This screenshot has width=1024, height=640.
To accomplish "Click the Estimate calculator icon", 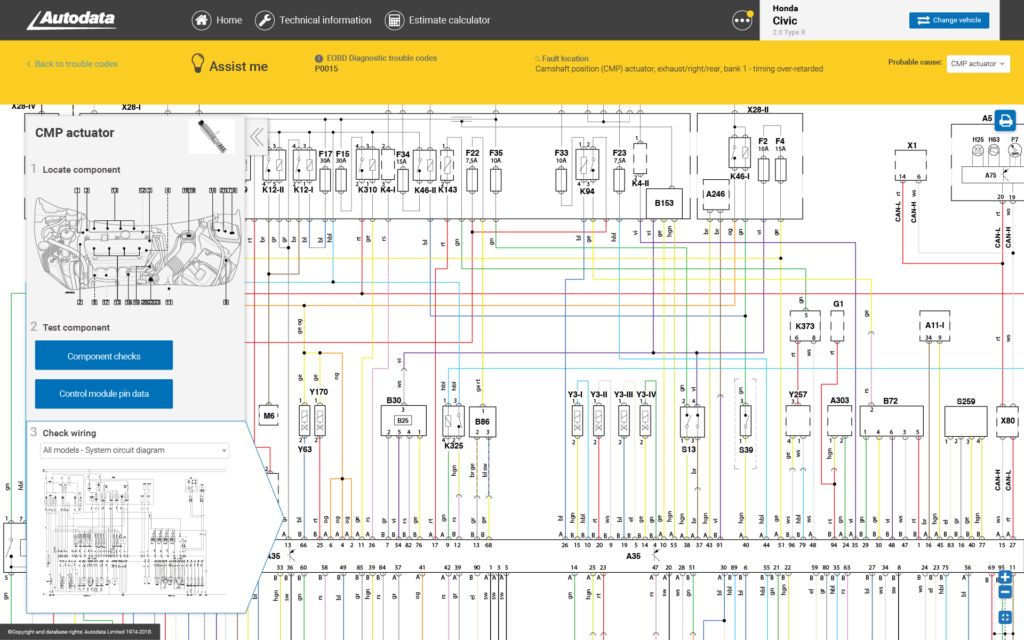I will (394, 20).
